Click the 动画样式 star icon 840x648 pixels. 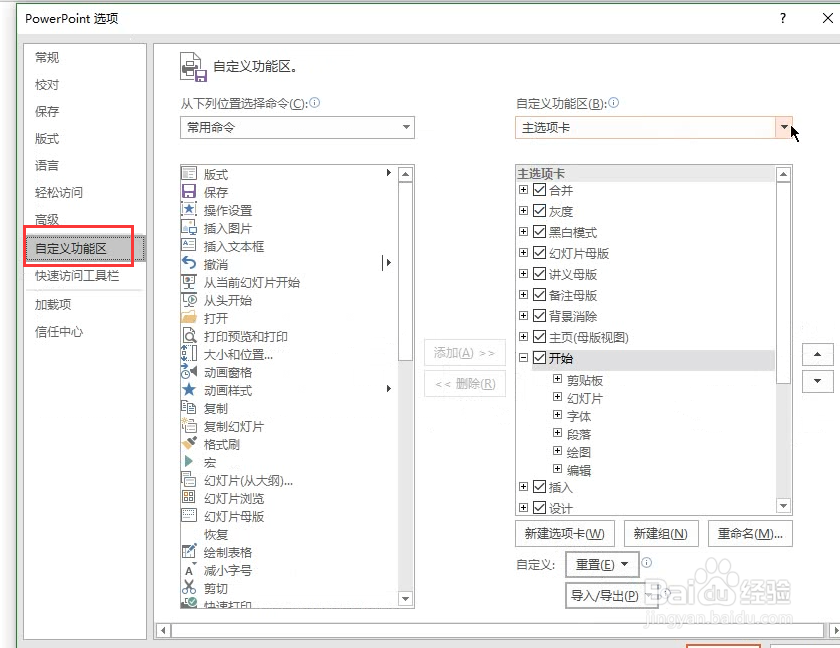(189, 390)
